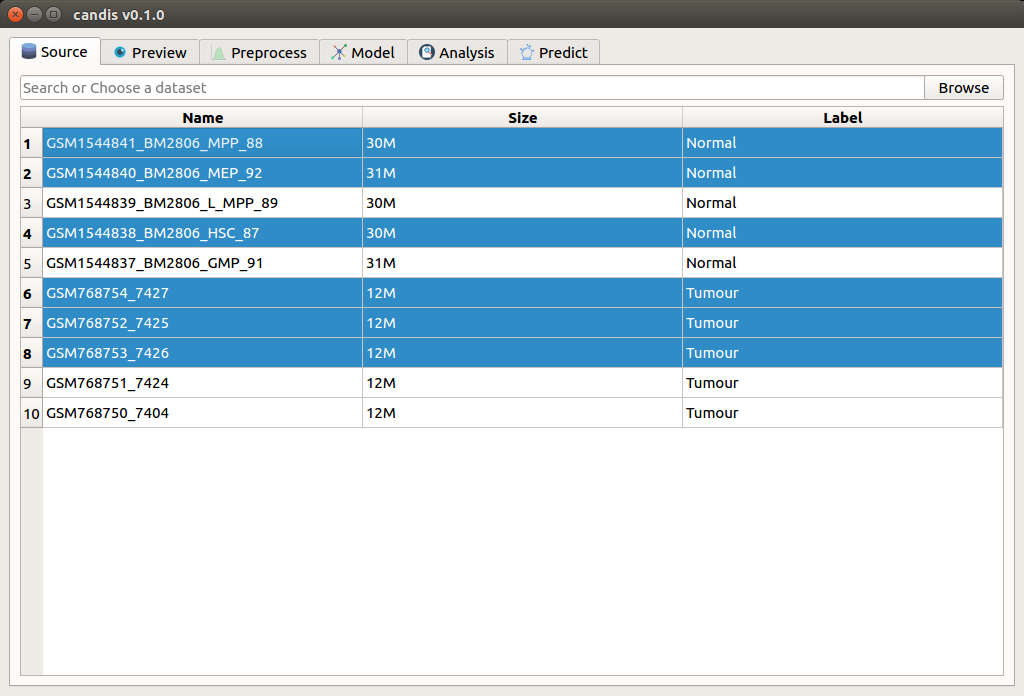Select row header number 3

click(x=31, y=203)
